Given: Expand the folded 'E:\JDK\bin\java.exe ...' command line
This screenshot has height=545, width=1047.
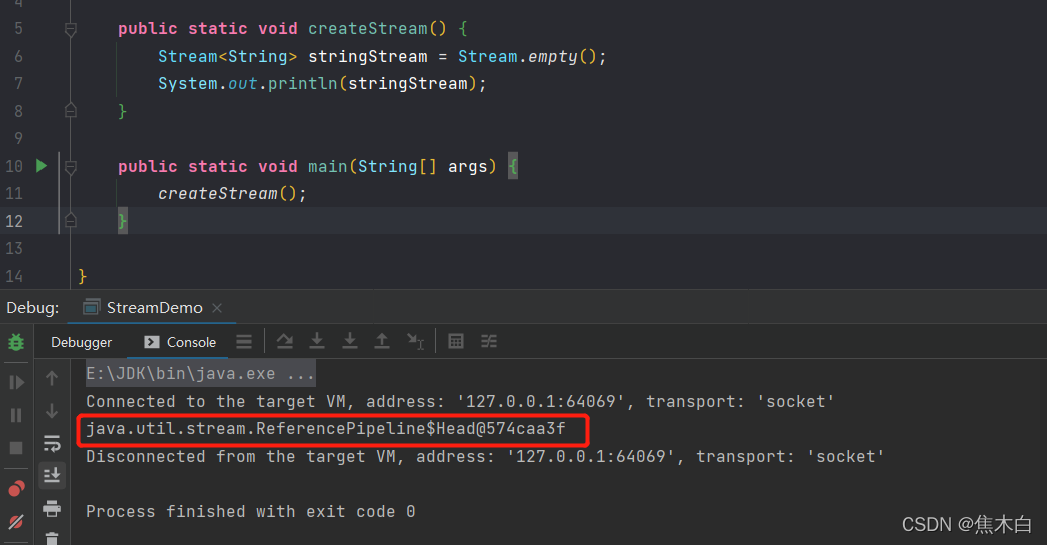Looking at the screenshot, I should coord(200,373).
